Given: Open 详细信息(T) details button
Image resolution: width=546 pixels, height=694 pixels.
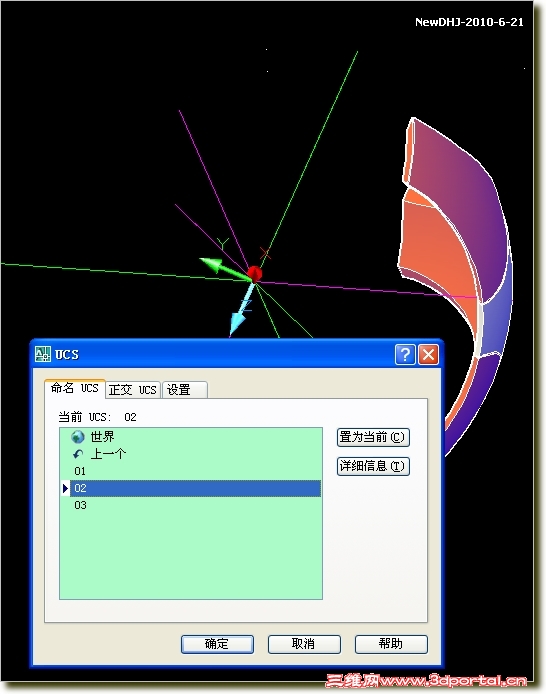Looking at the screenshot, I should pos(373,466).
